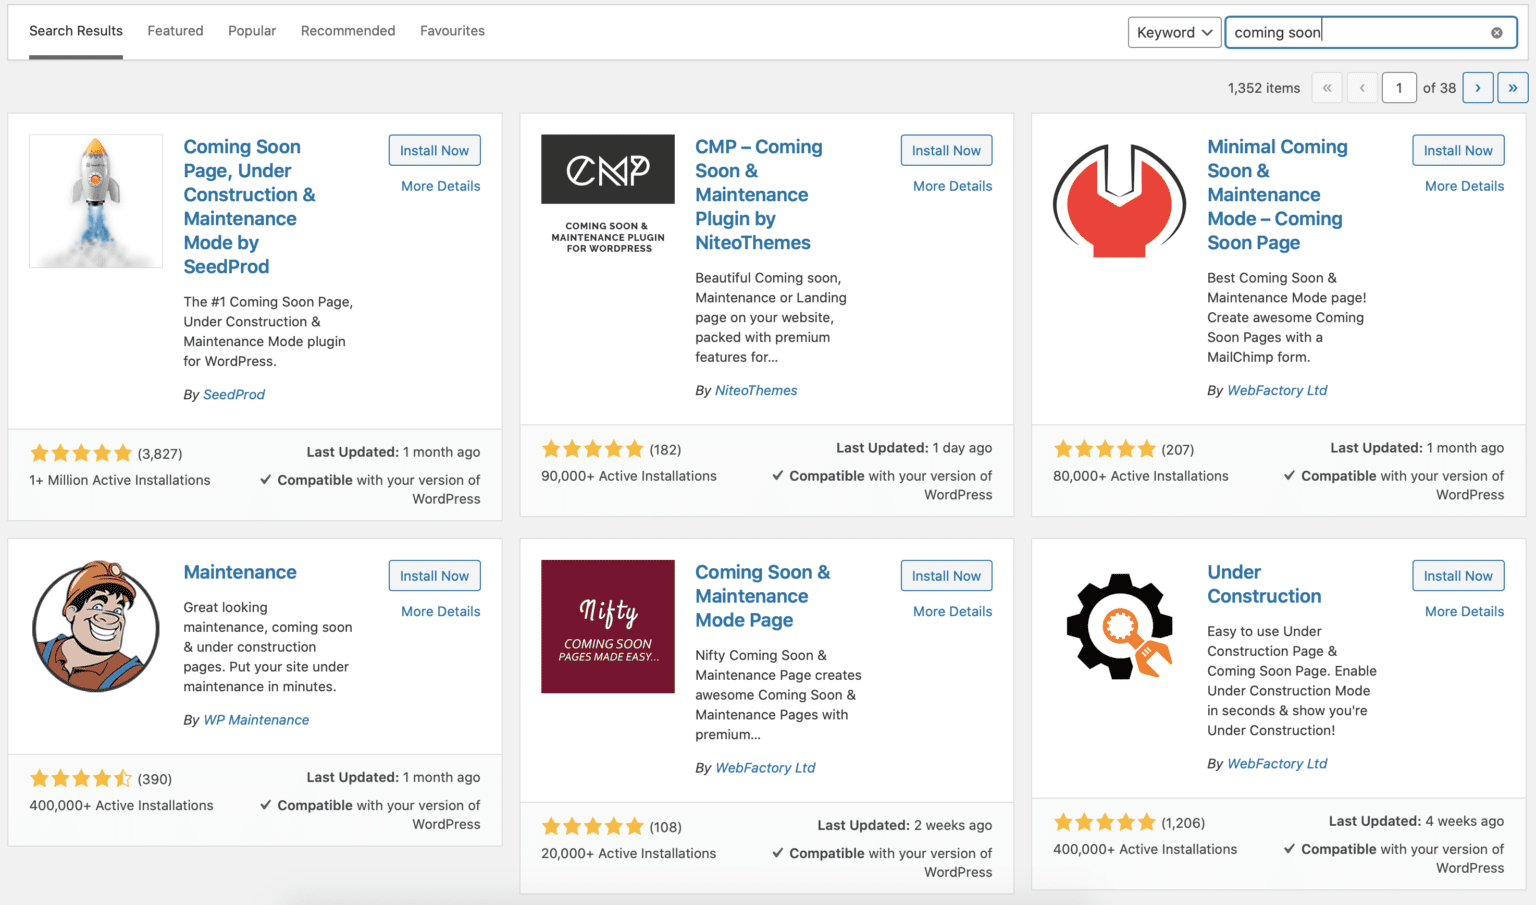Image resolution: width=1536 pixels, height=905 pixels.
Task: Click inside the page number field
Action: click(x=1399, y=87)
